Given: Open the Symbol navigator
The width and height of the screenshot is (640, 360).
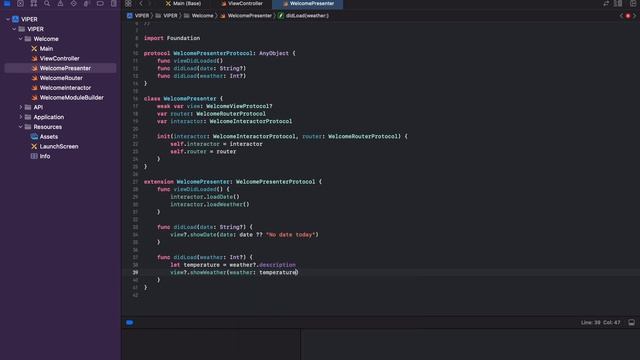Looking at the screenshot, I should click(34, 3).
